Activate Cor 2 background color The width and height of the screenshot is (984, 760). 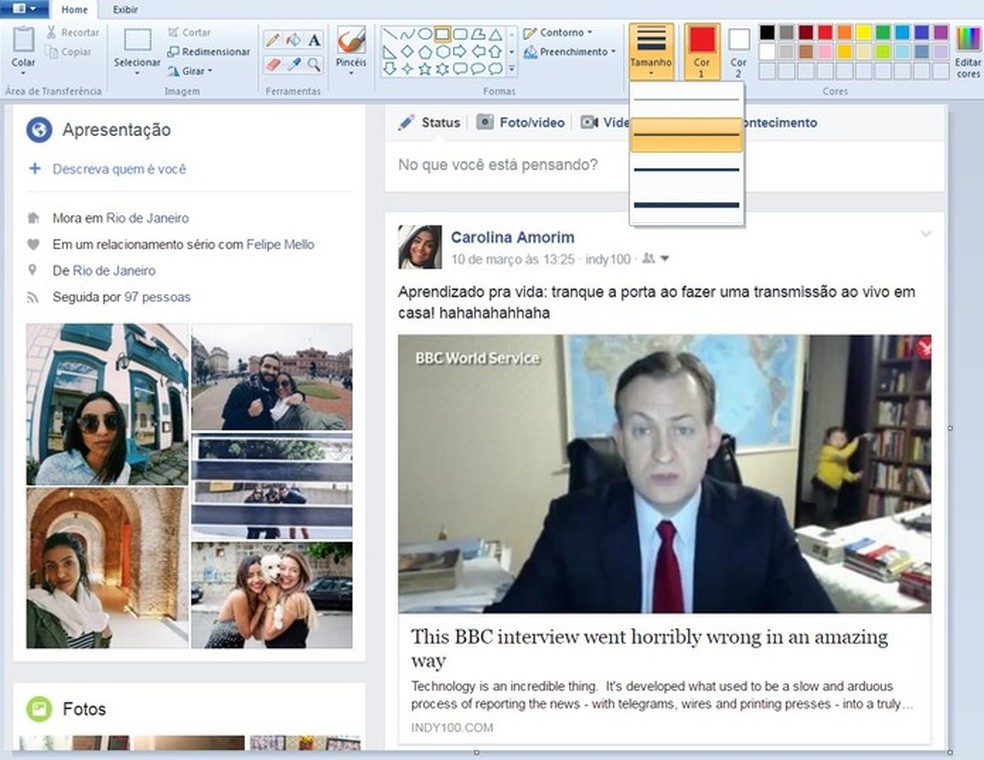739,51
